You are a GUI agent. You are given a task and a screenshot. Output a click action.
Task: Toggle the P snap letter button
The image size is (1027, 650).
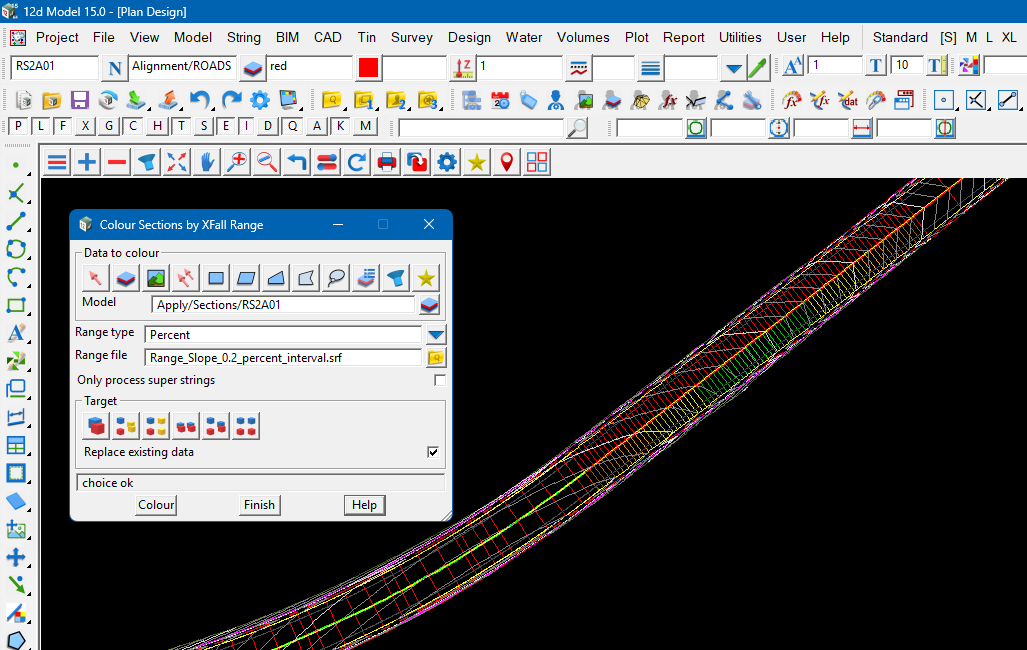coord(17,126)
